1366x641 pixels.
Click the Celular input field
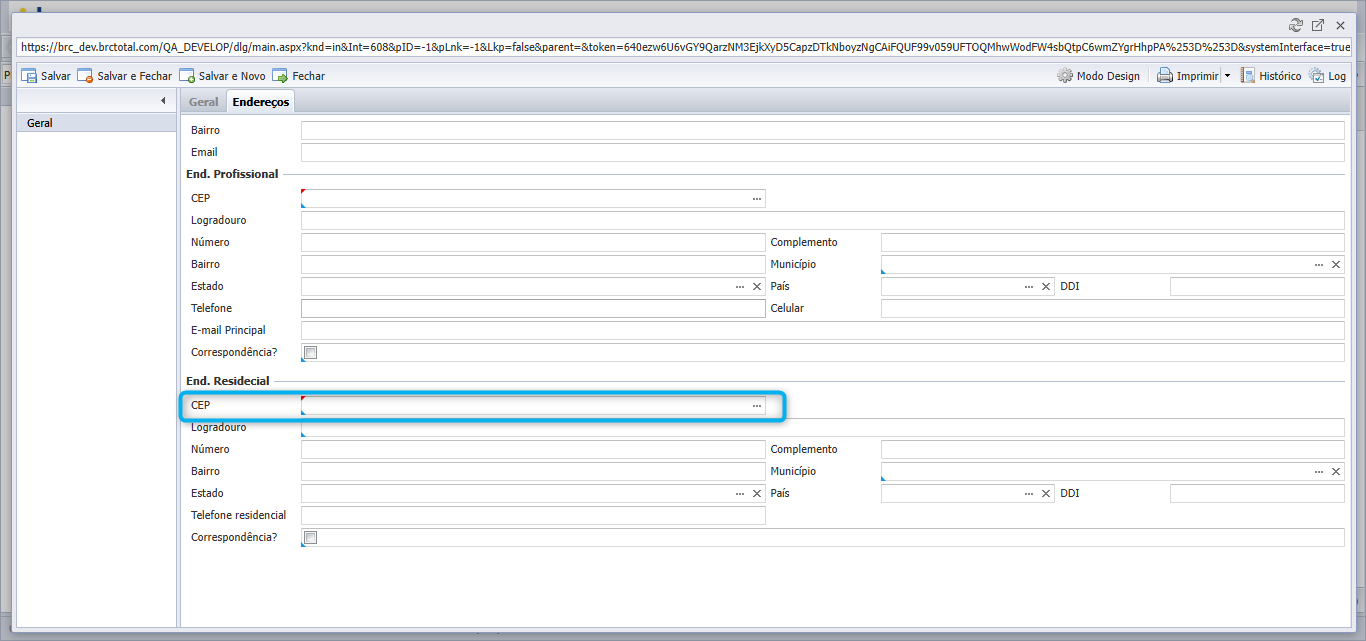coord(1112,308)
